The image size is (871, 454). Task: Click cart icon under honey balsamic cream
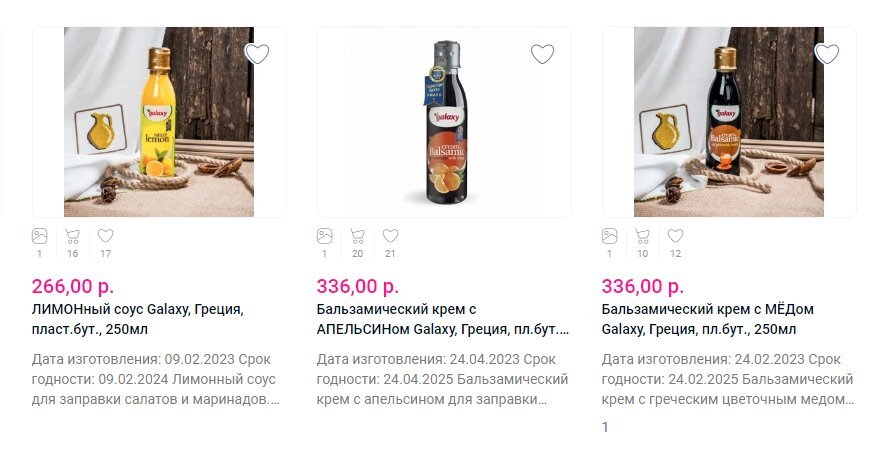(x=642, y=237)
